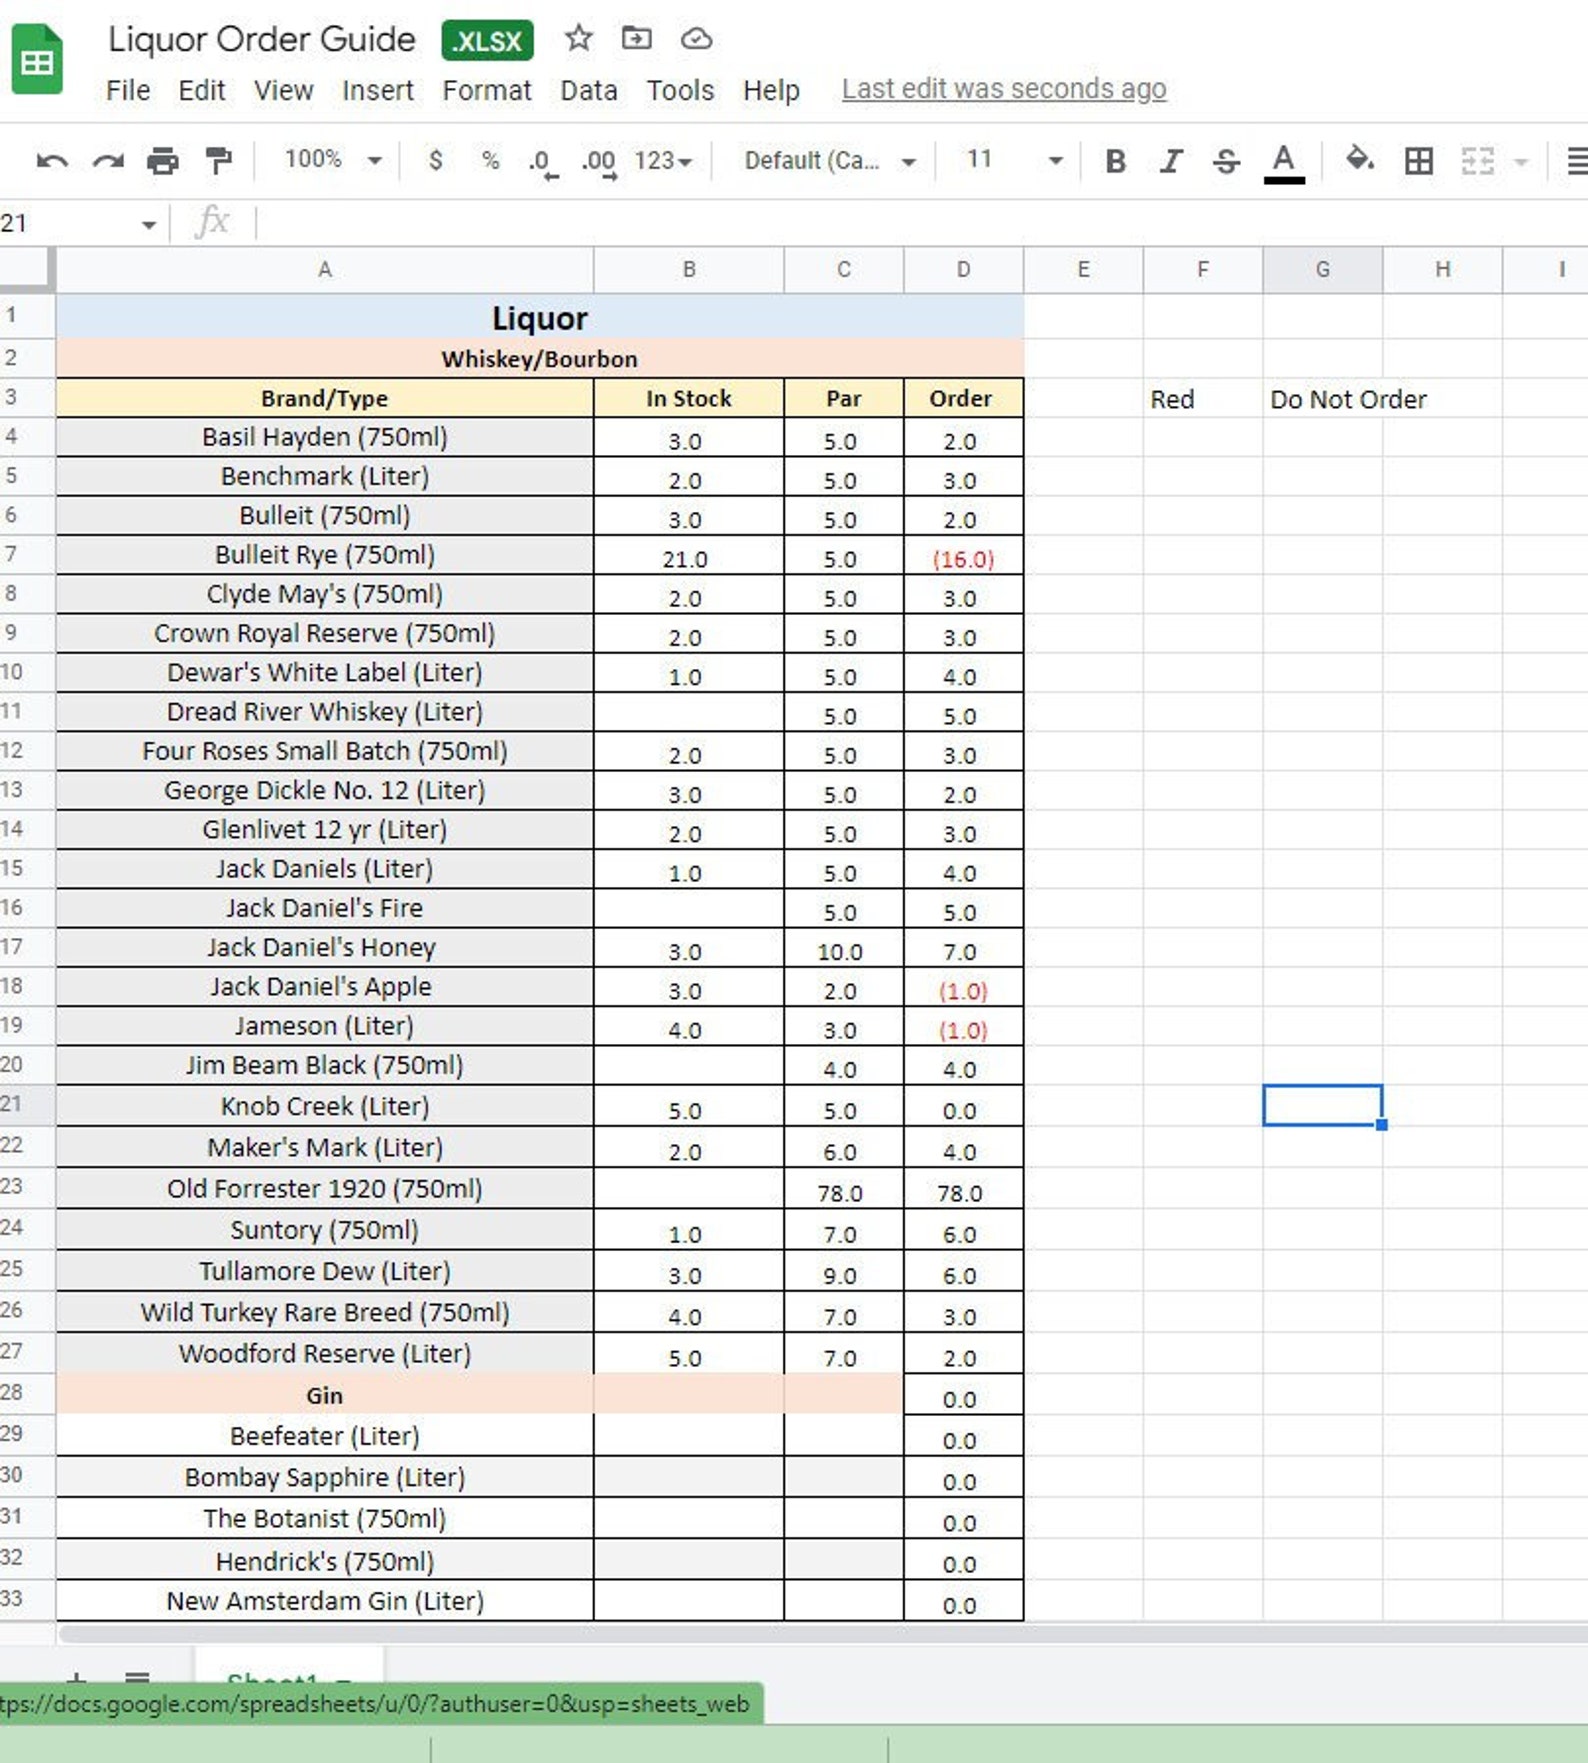
Task: Open the View menu
Action: click(283, 90)
